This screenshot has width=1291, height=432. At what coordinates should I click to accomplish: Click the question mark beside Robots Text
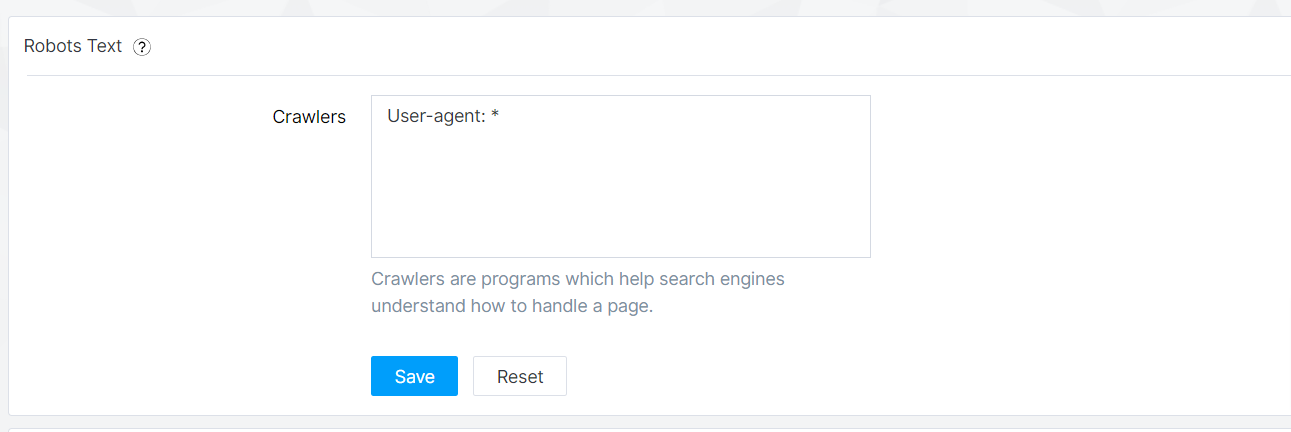point(142,47)
